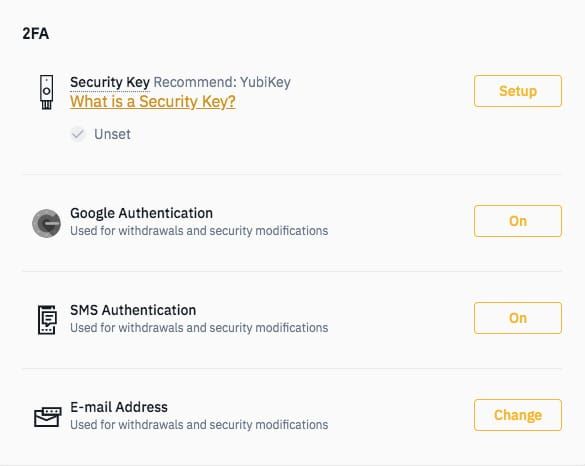Click SMS Authentication description about withdrawals
The width and height of the screenshot is (585, 466).
(199, 328)
